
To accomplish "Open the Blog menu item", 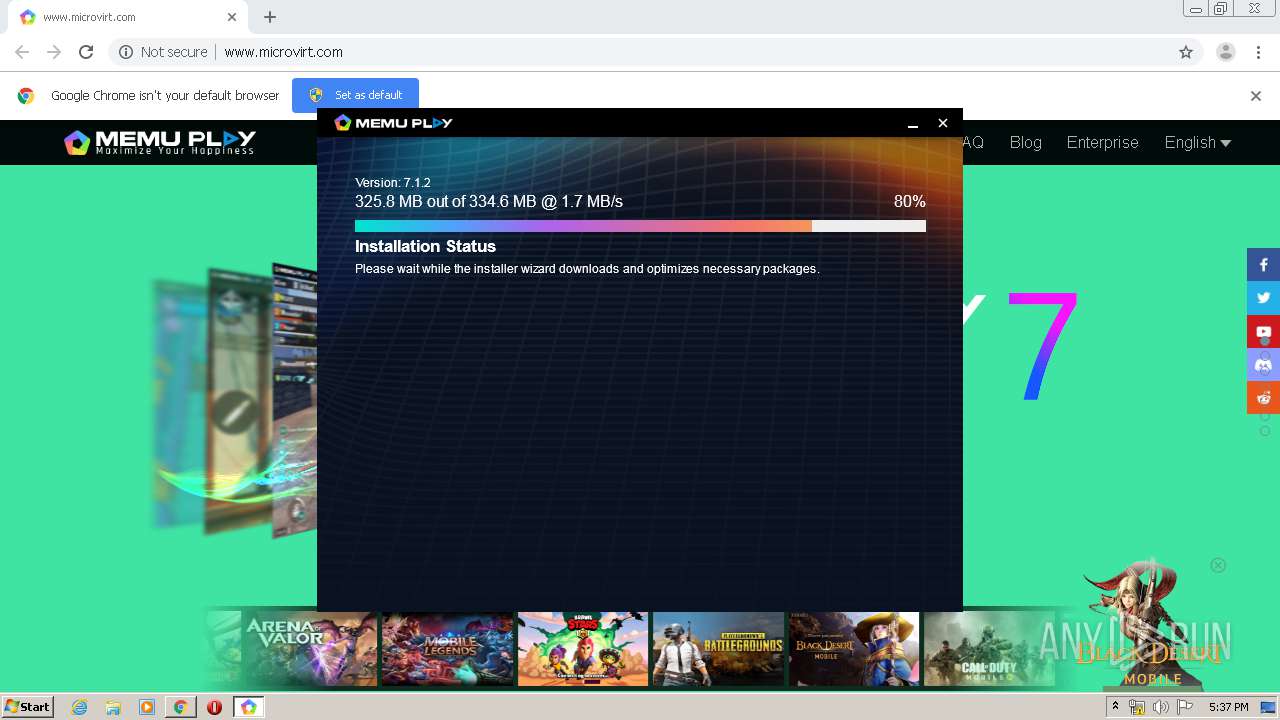I will (x=1025, y=142).
